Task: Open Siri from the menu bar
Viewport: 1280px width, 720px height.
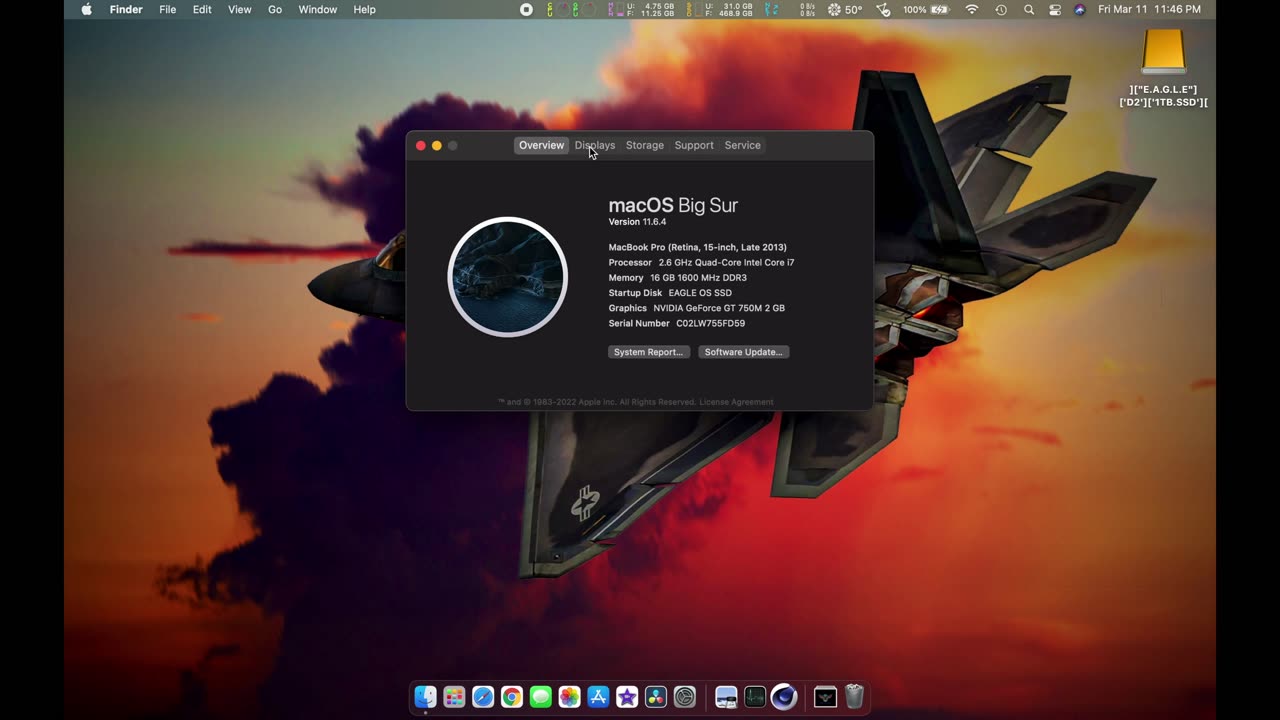Action: pyautogui.click(x=1080, y=9)
